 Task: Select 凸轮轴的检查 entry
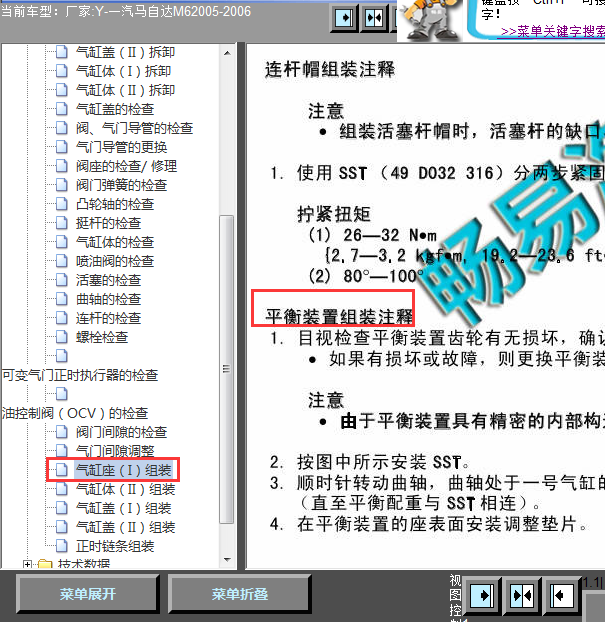click(x=115, y=204)
